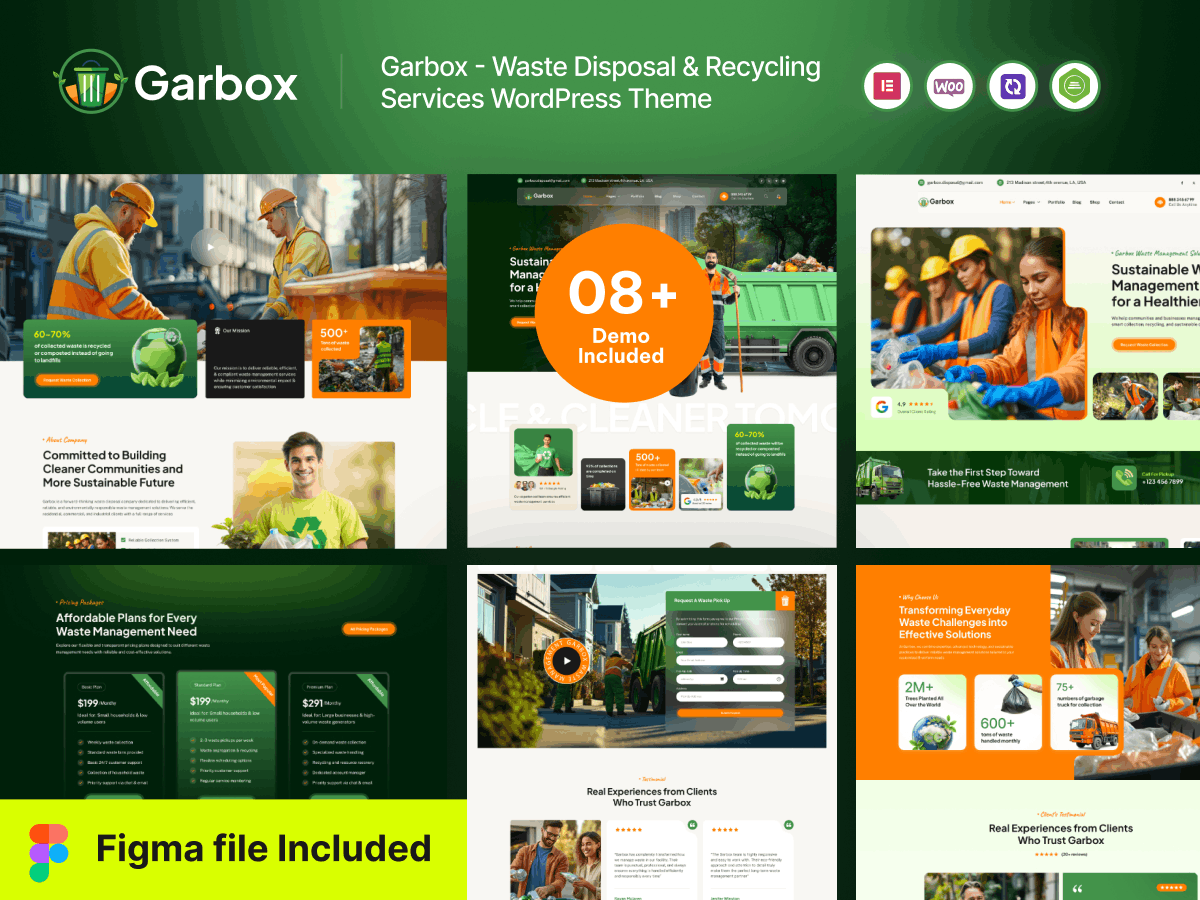
Task: Click the Garbox logo in the light demo header
Action: coord(937,201)
